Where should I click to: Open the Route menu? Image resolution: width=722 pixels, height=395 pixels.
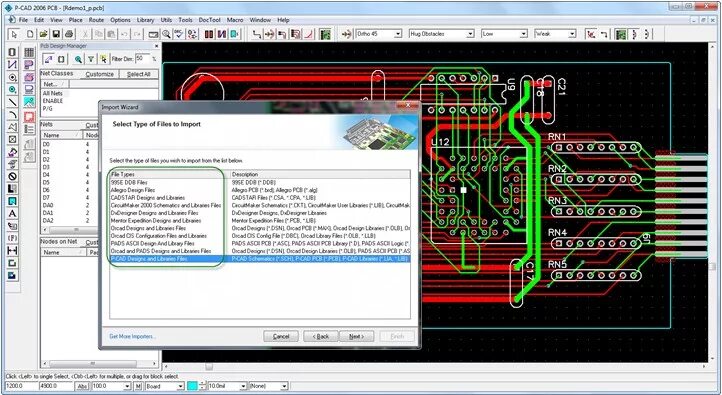point(96,20)
